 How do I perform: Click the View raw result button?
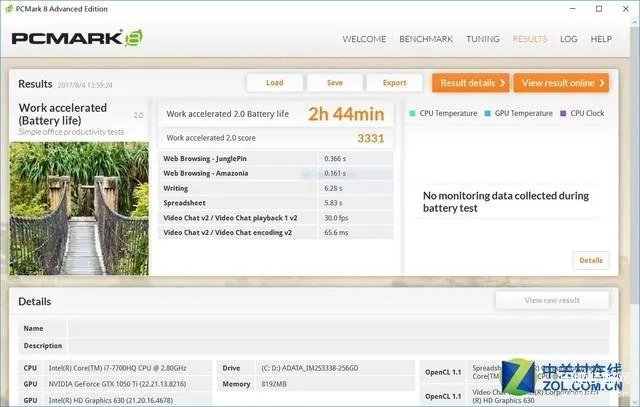click(x=551, y=300)
